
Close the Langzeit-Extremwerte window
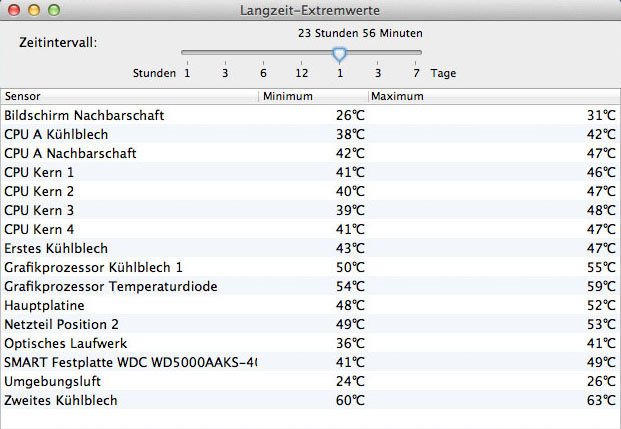[x=14, y=10]
